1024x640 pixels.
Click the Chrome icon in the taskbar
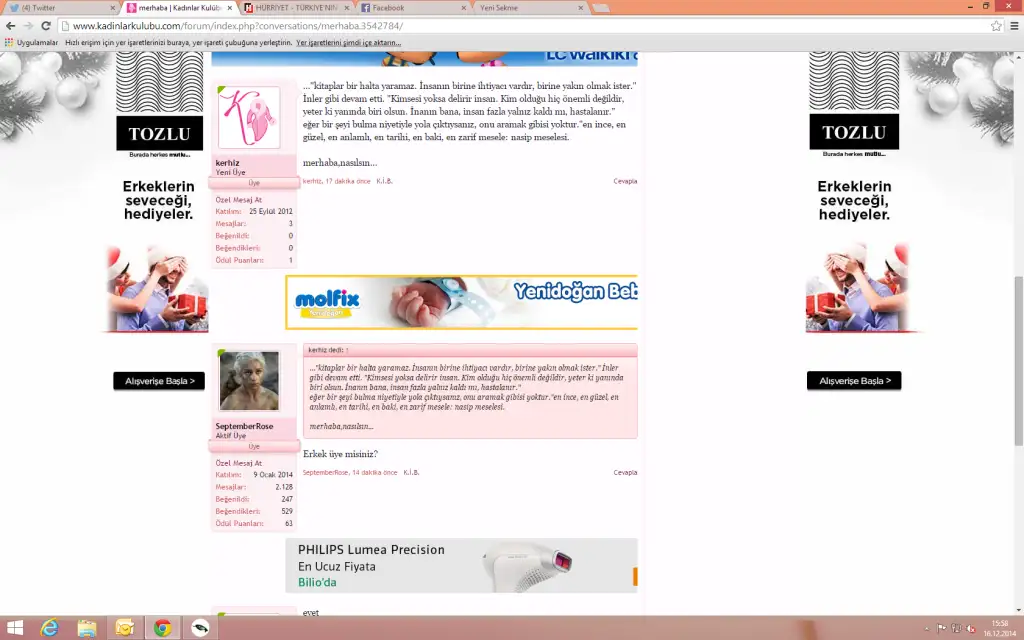(x=162, y=628)
